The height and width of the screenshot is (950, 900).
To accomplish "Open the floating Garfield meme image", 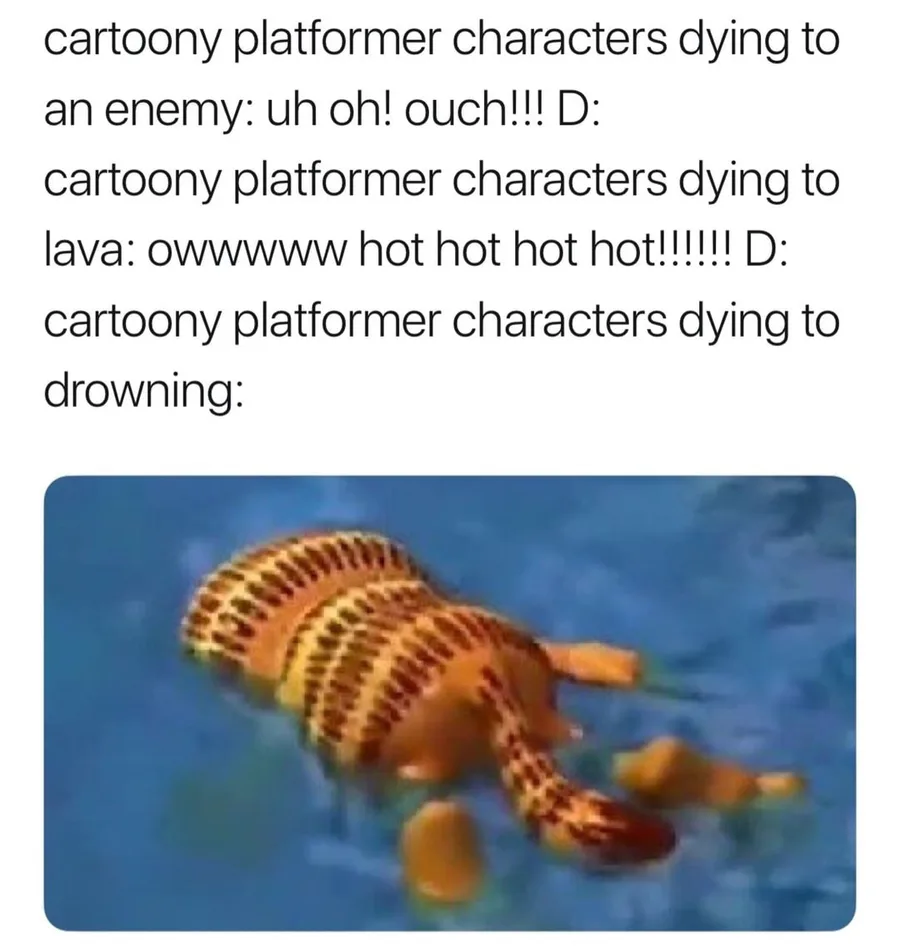I will (x=450, y=703).
